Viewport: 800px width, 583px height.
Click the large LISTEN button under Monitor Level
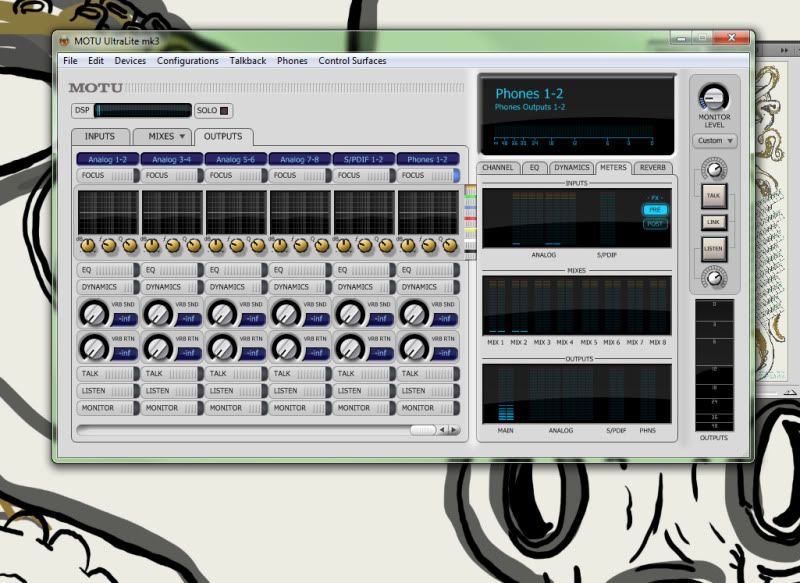[714, 249]
